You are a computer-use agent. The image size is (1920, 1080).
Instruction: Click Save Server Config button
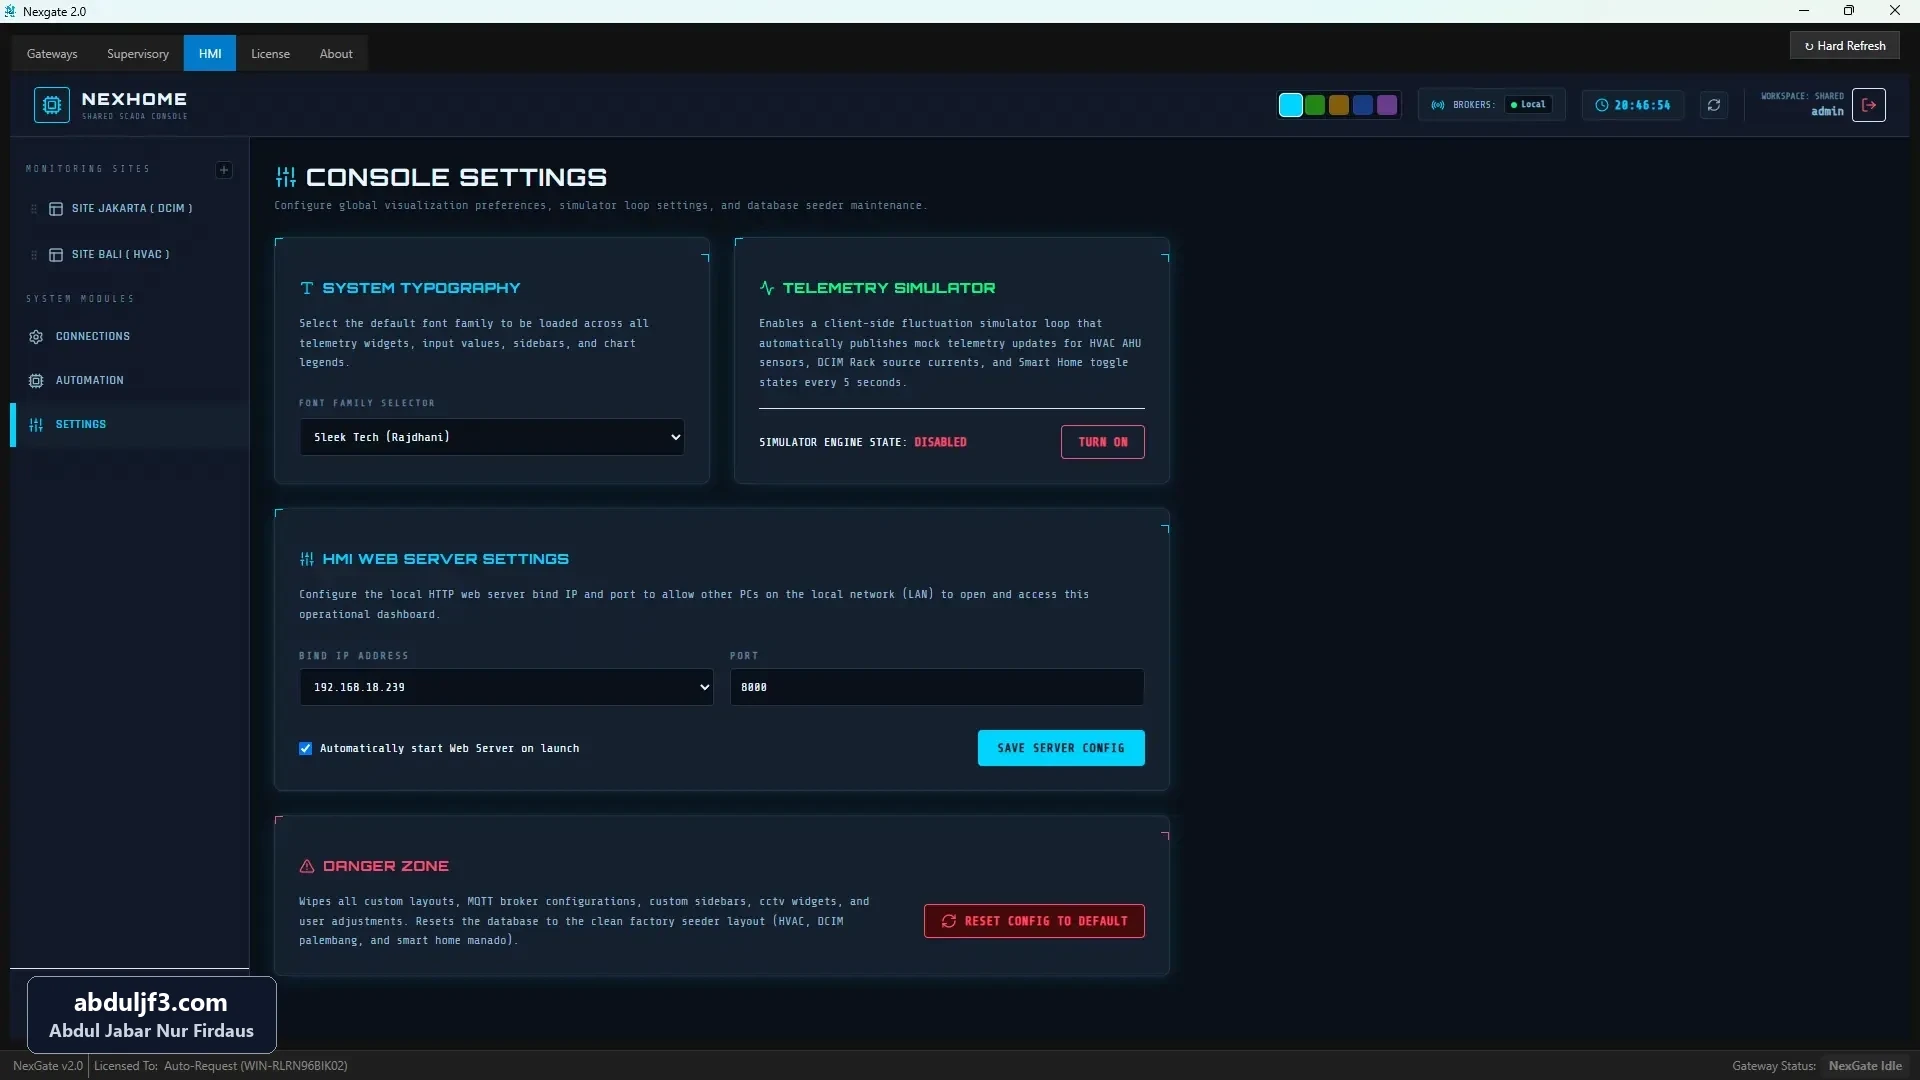coord(1061,748)
